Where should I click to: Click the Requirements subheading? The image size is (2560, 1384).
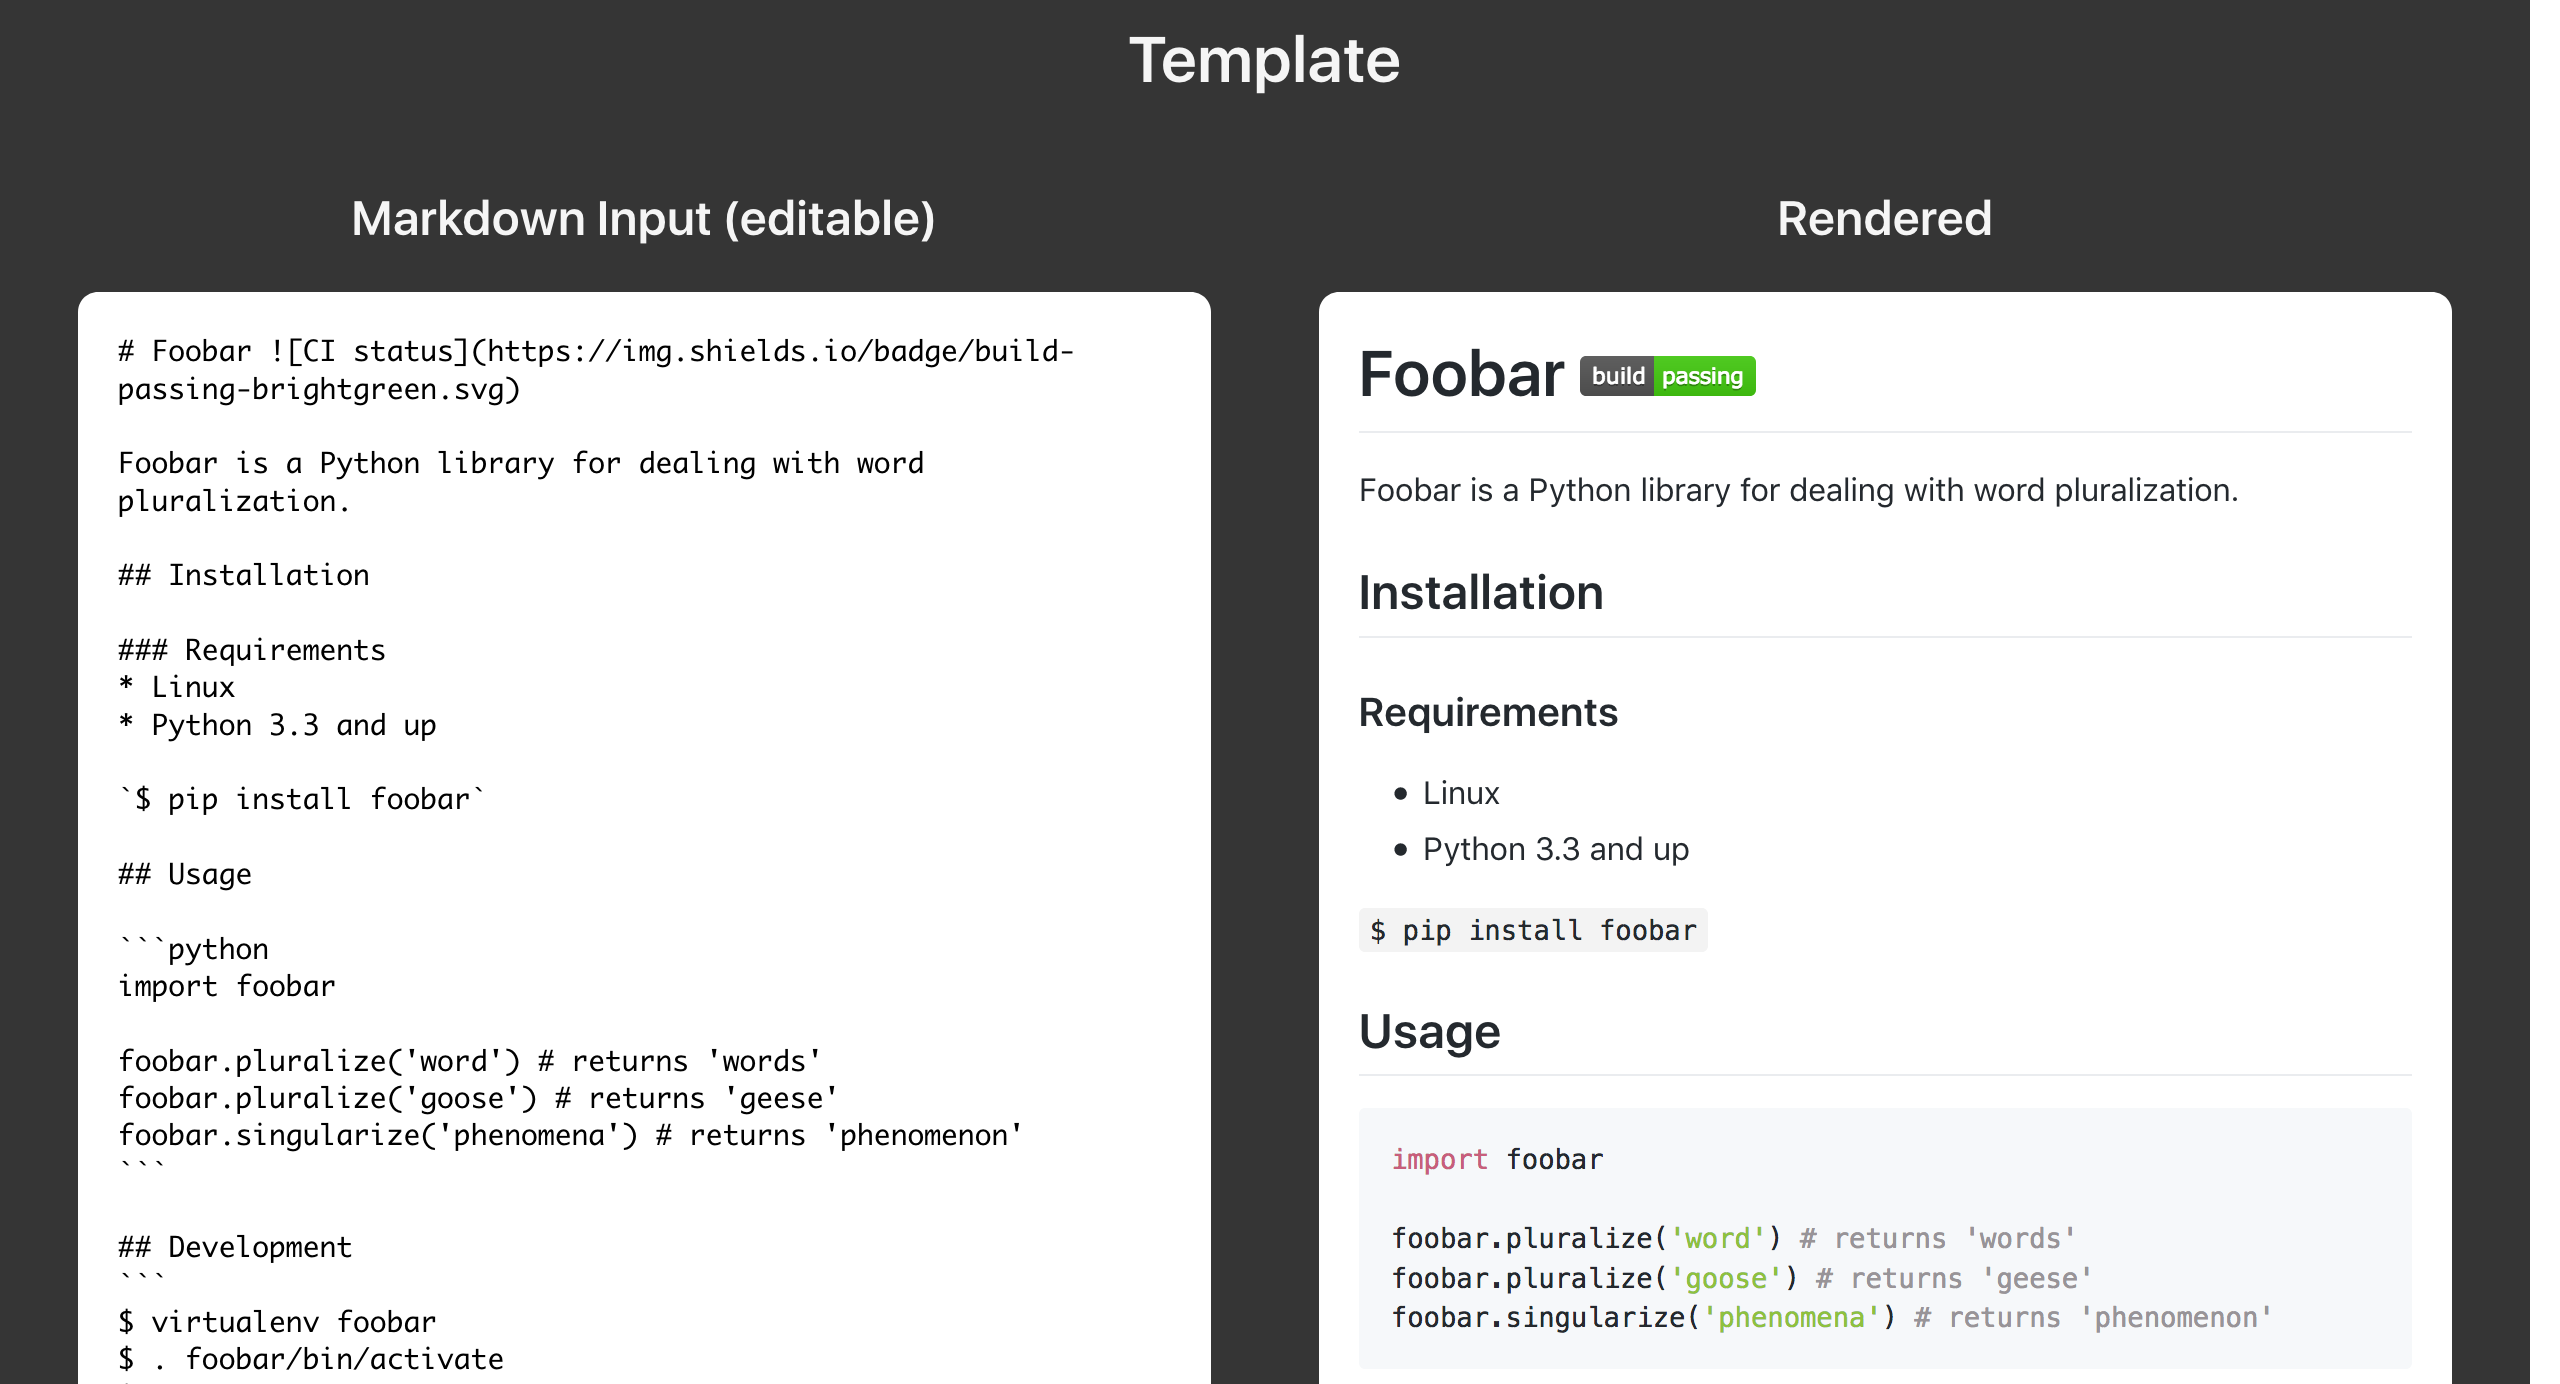[x=1488, y=712]
